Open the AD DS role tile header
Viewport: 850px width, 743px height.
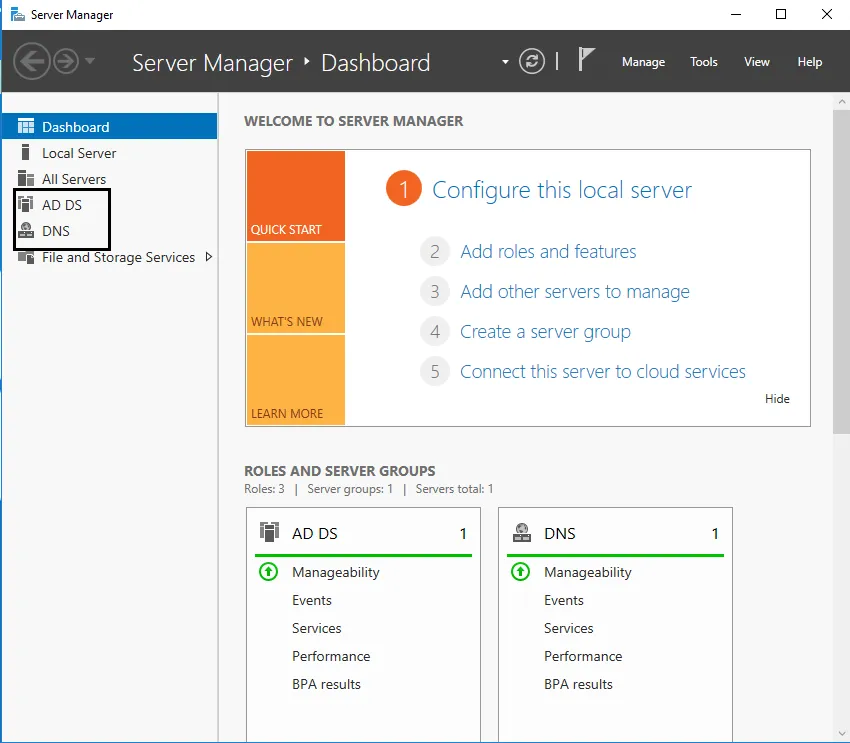coord(363,533)
